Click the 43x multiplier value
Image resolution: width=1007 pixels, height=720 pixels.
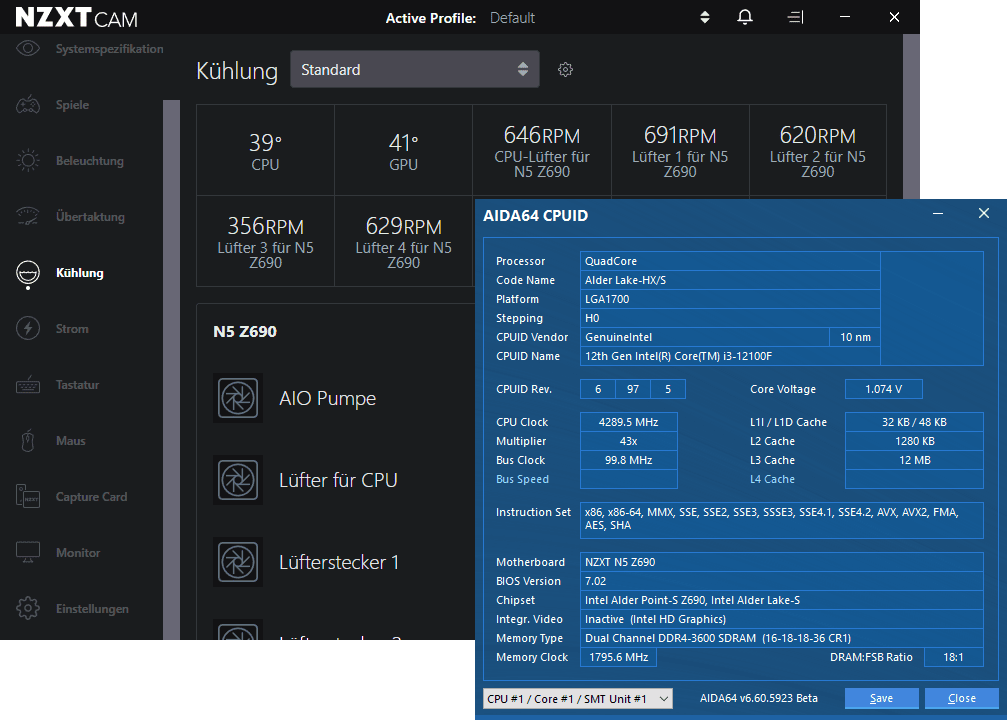tap(629, 441)
